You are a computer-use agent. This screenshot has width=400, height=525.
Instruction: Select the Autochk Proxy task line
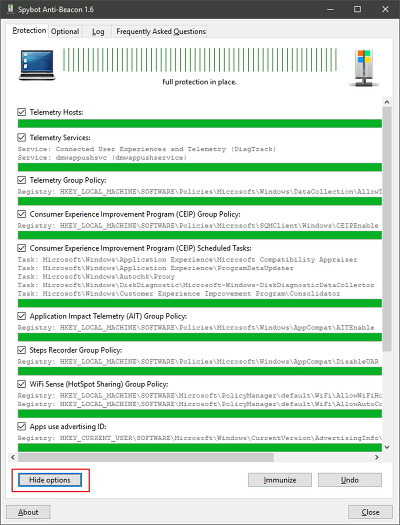tap(96, 277)
